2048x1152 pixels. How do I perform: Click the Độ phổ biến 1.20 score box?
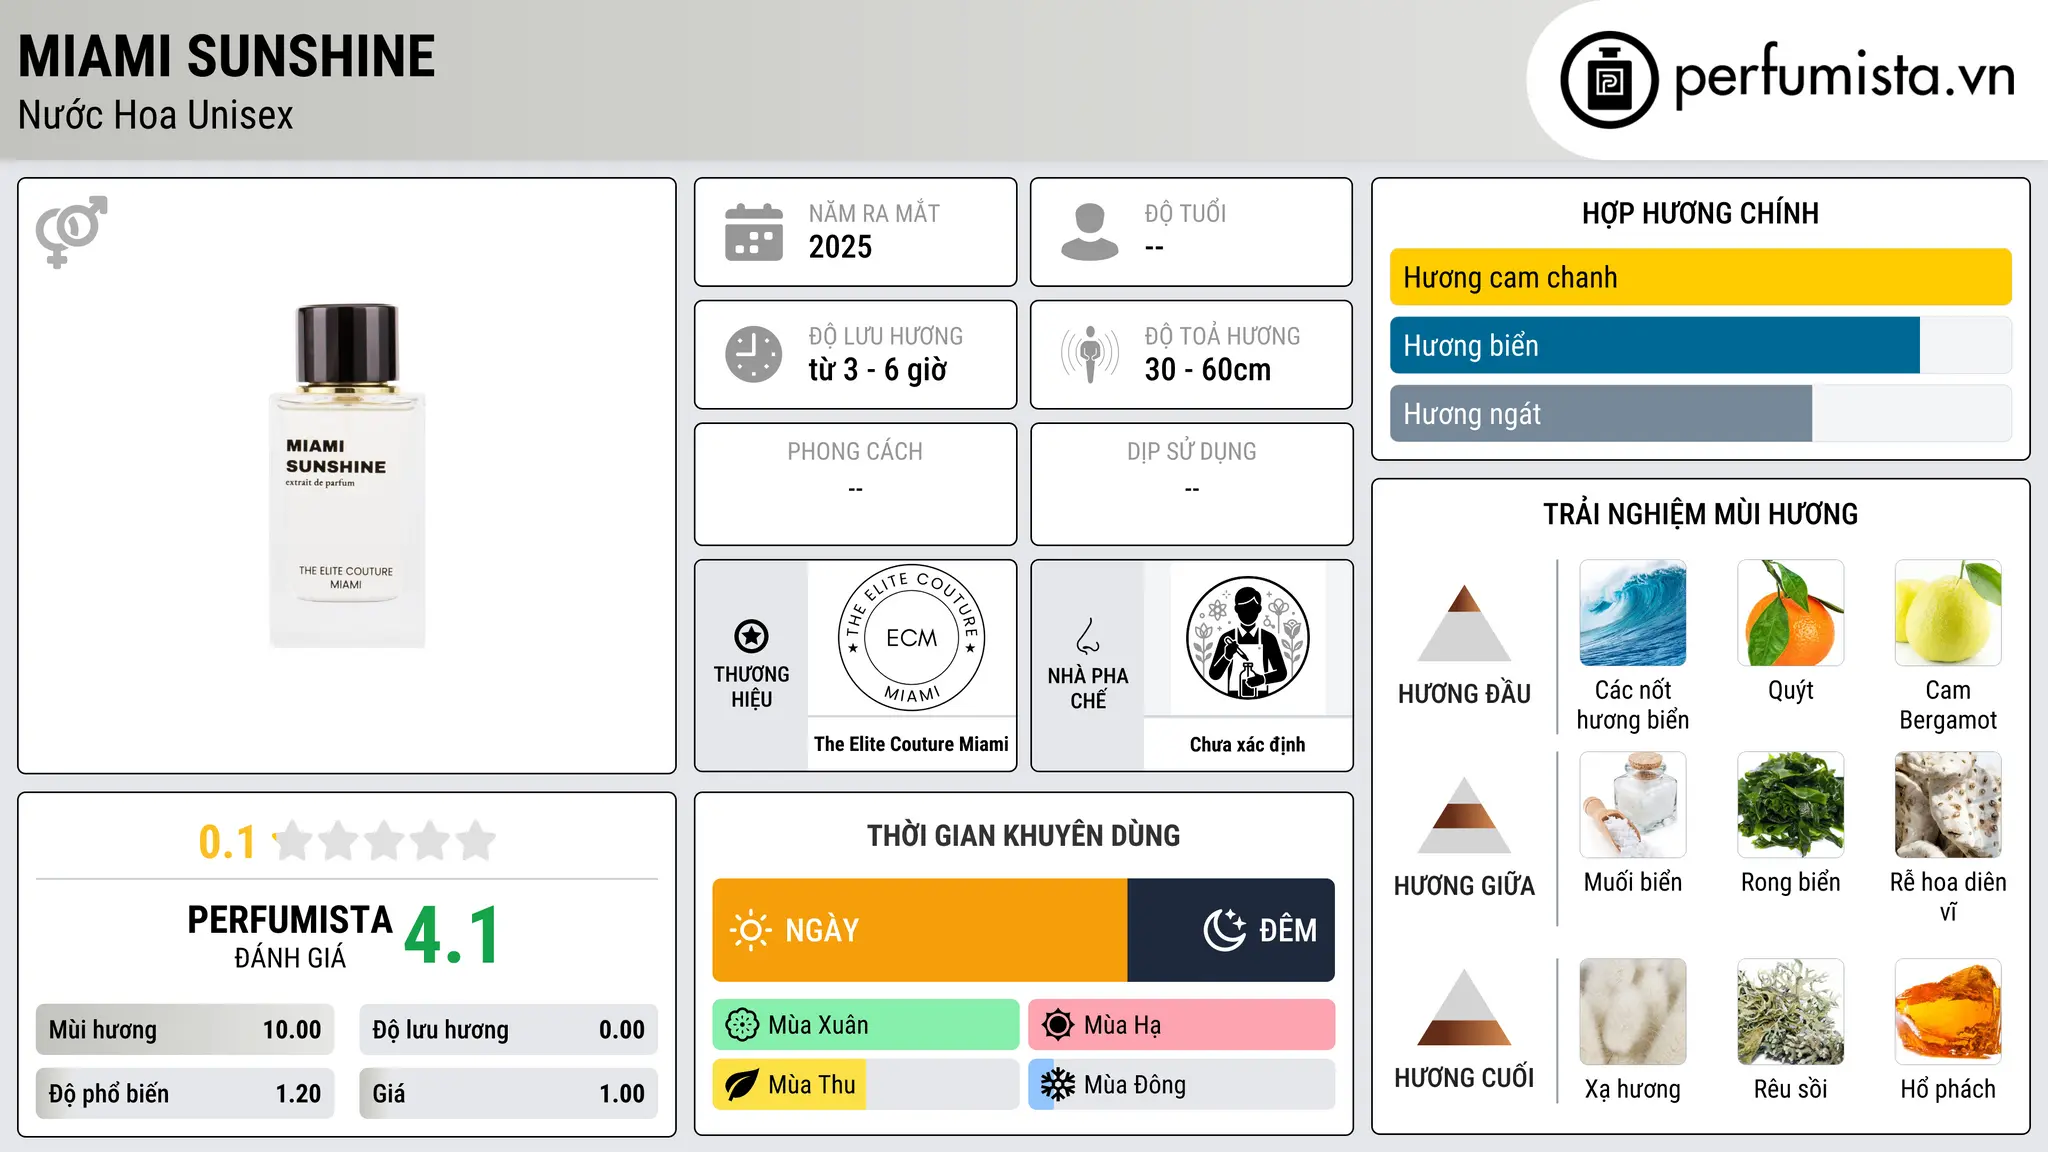pos(185,1094)
